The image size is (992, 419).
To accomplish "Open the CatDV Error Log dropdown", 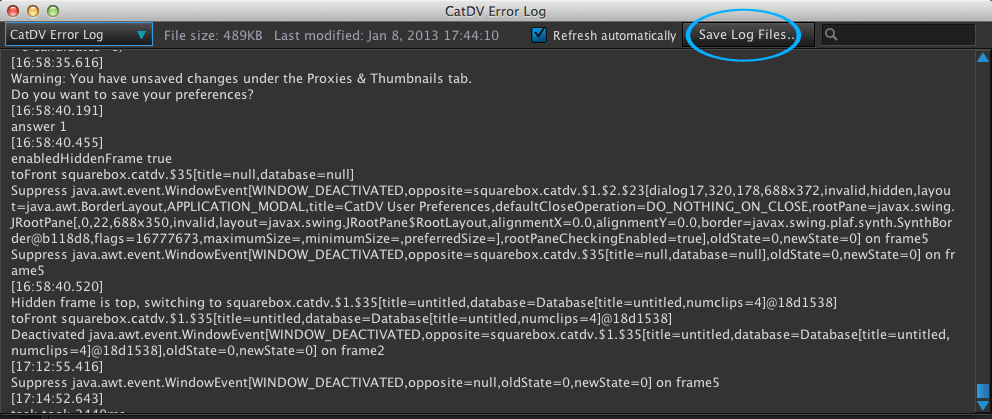I will click(78, 35).
